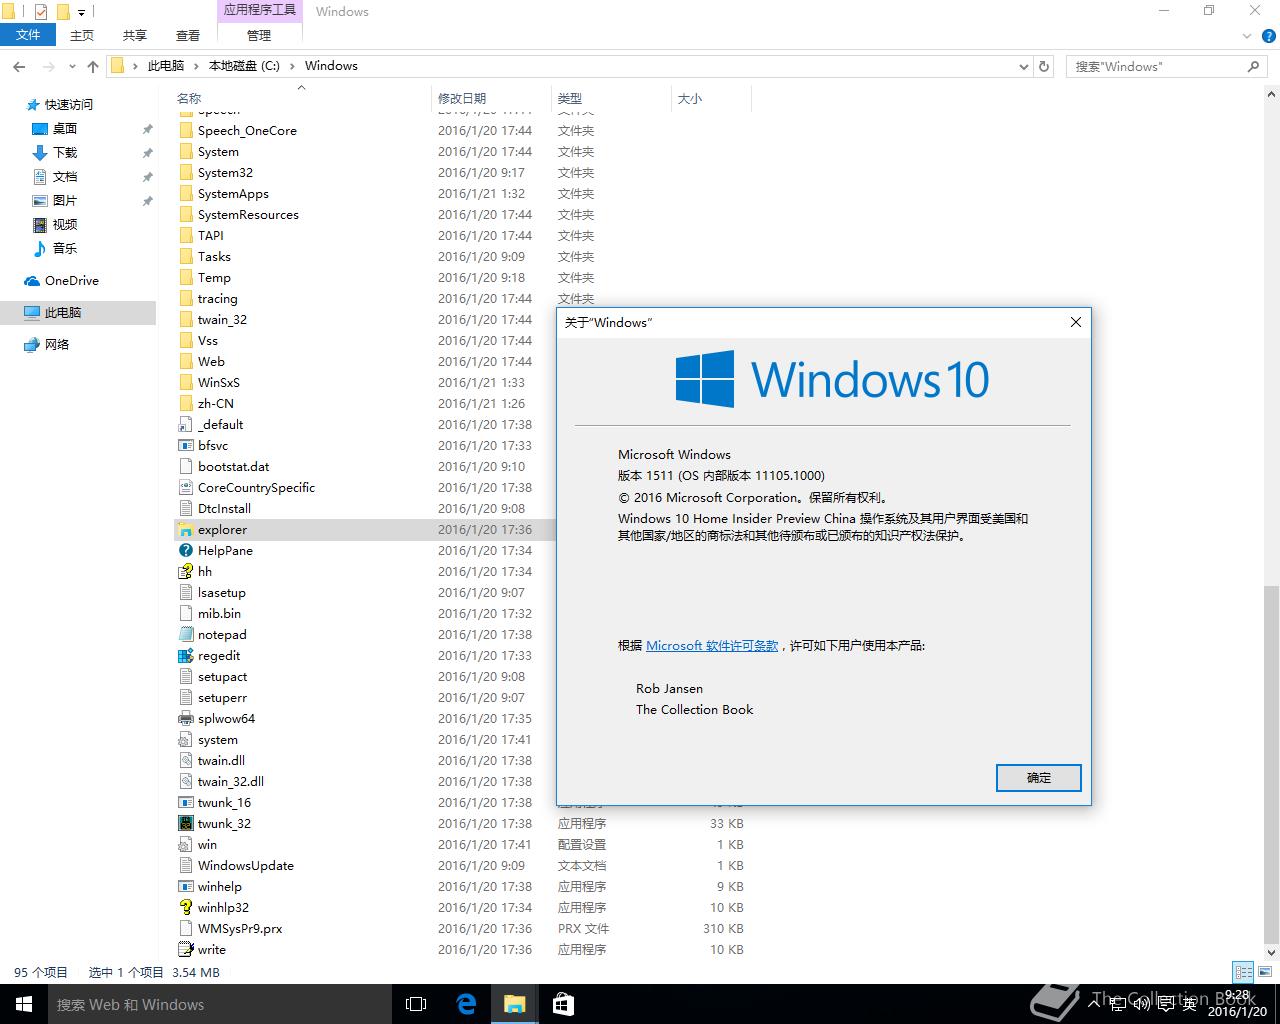Image resolution: width=1280 pixels, height=1024 pixels.
Task: Open Microsoft 软件许可条款 link
Action: pyautogui.click(x=712, y=646)
